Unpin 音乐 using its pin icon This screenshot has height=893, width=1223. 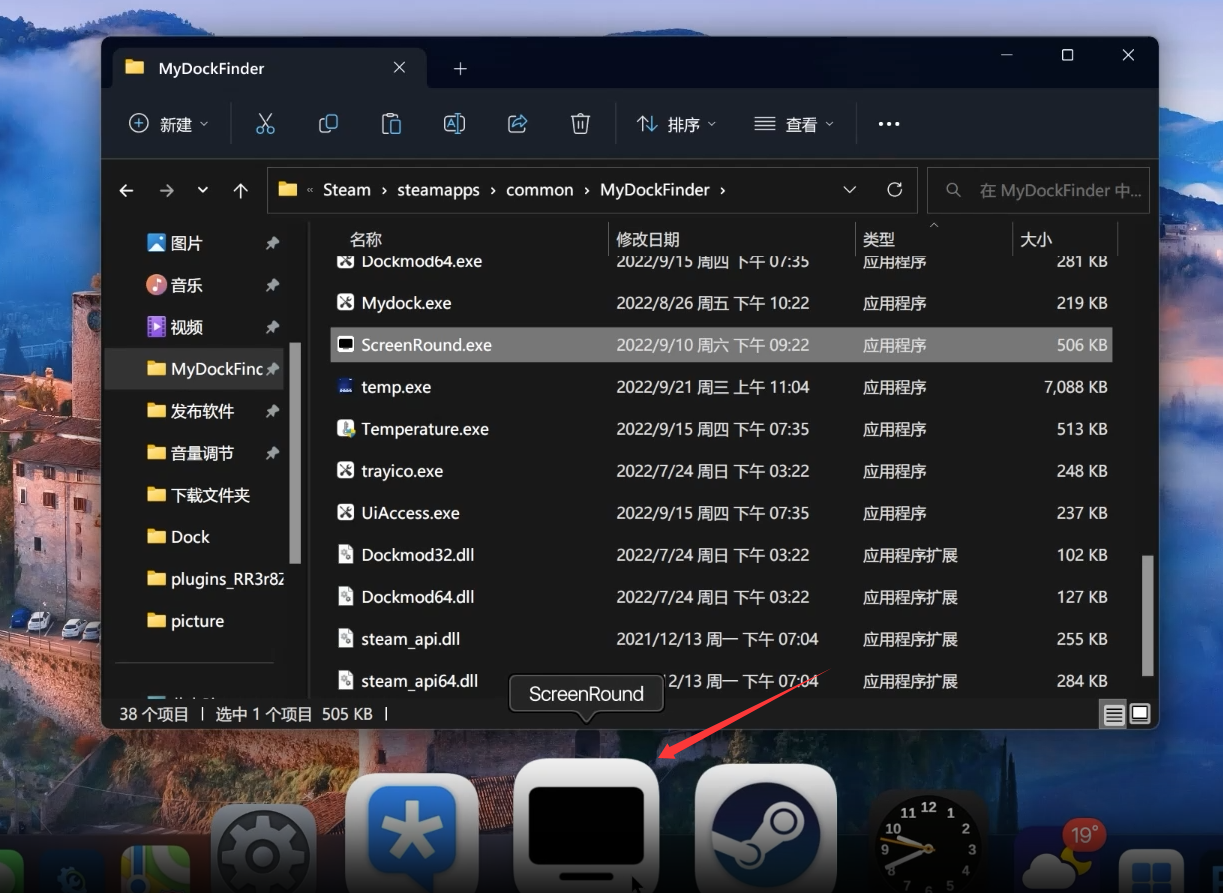272,285
